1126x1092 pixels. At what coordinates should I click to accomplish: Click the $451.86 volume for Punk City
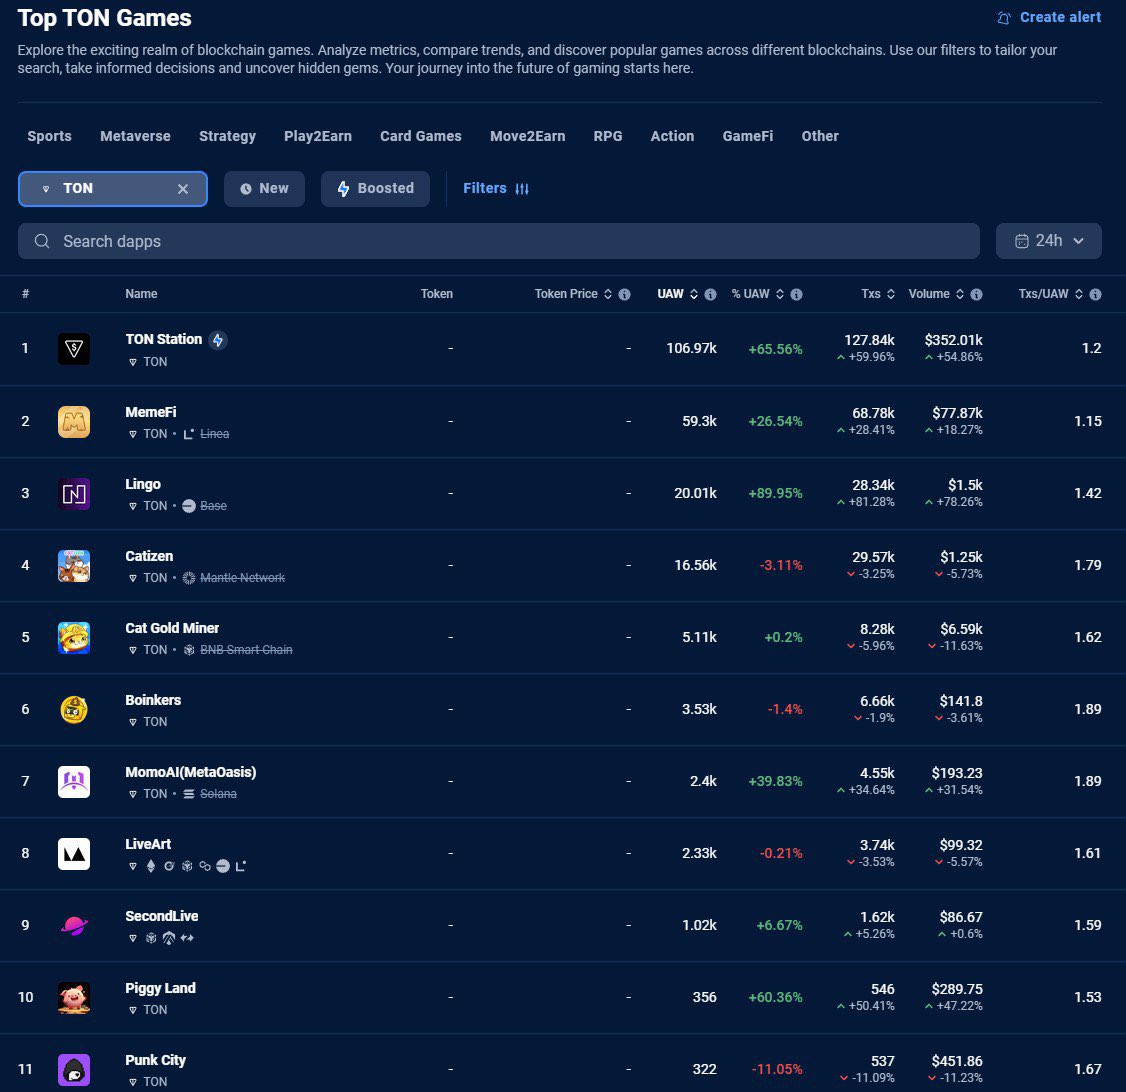tap(957, 1061)
